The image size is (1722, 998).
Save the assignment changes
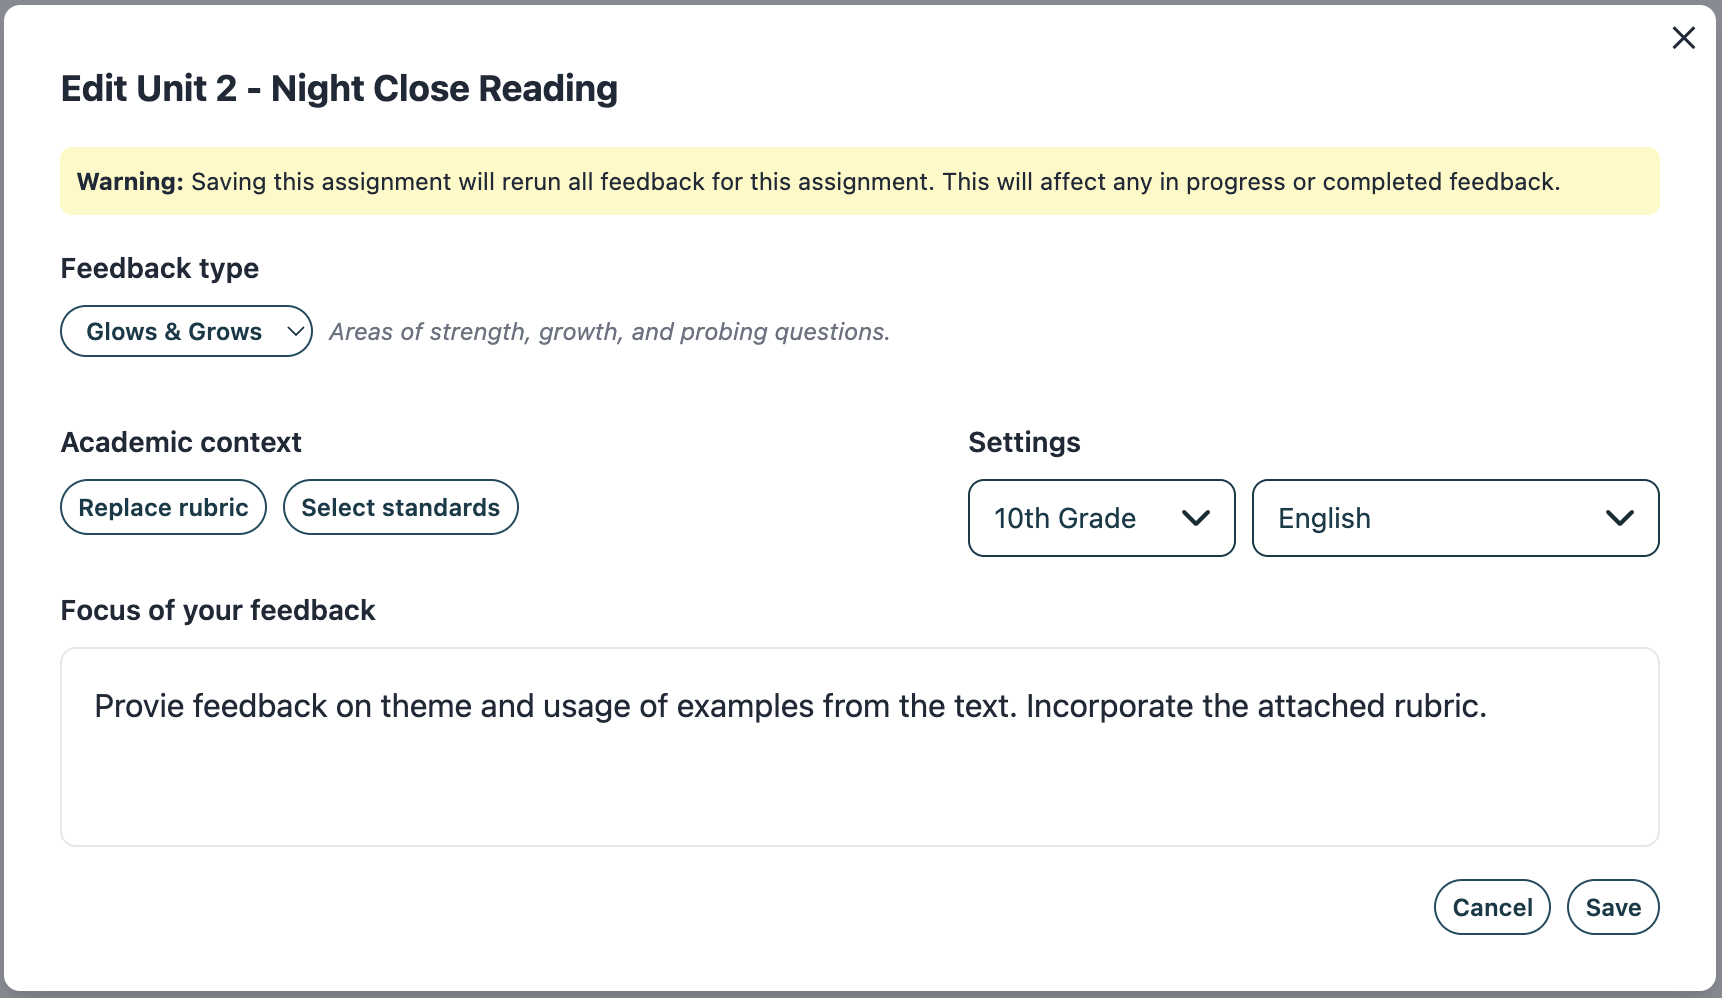pos(1613,907)
